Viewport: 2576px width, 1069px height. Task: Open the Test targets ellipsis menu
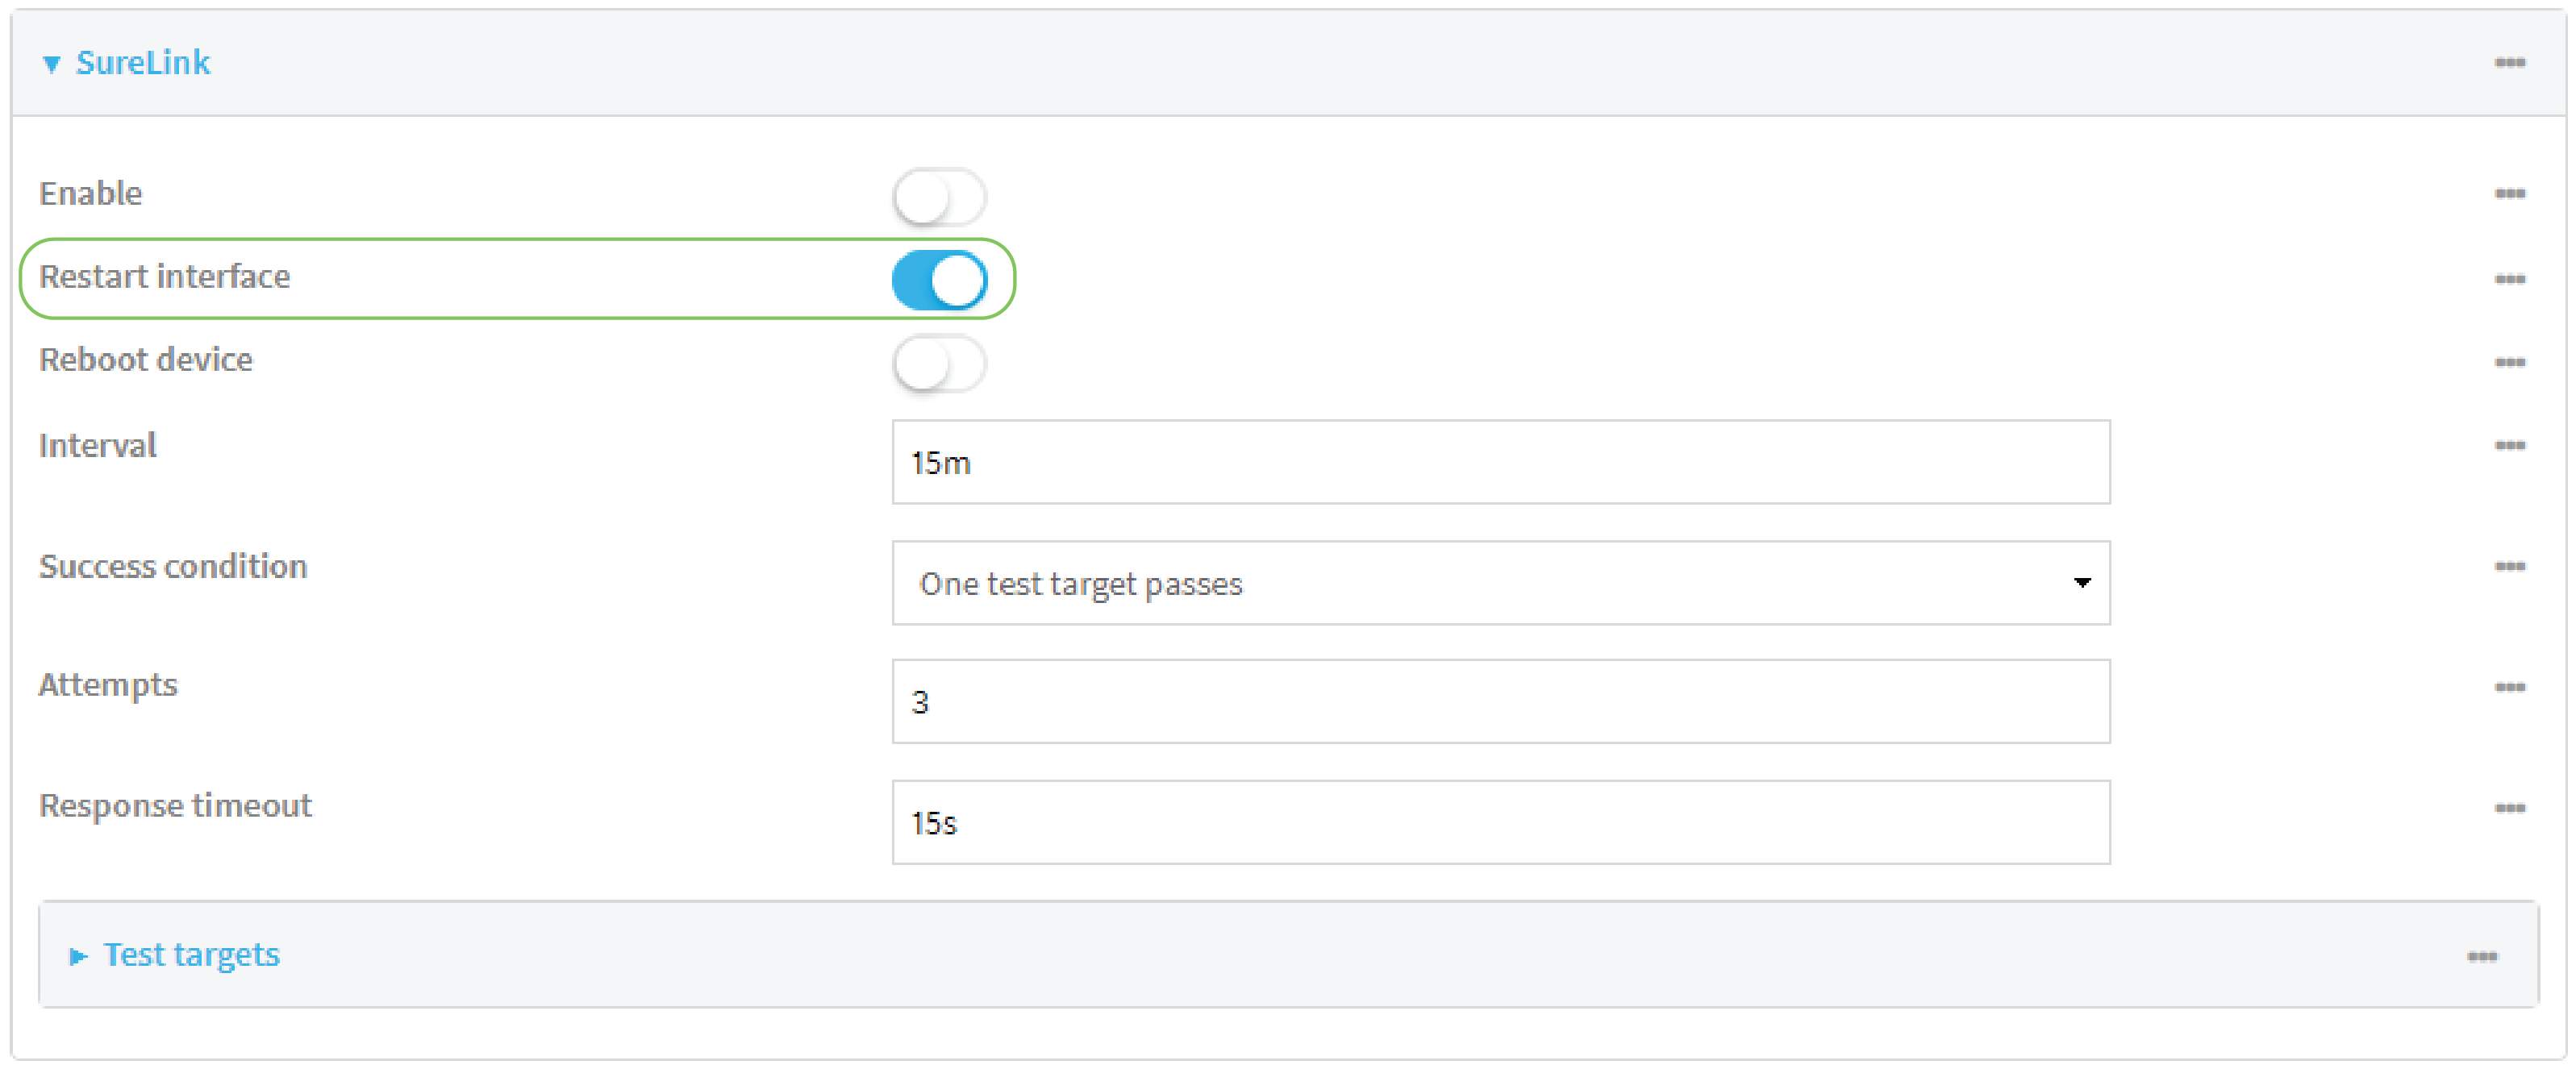pos(2482,957)
